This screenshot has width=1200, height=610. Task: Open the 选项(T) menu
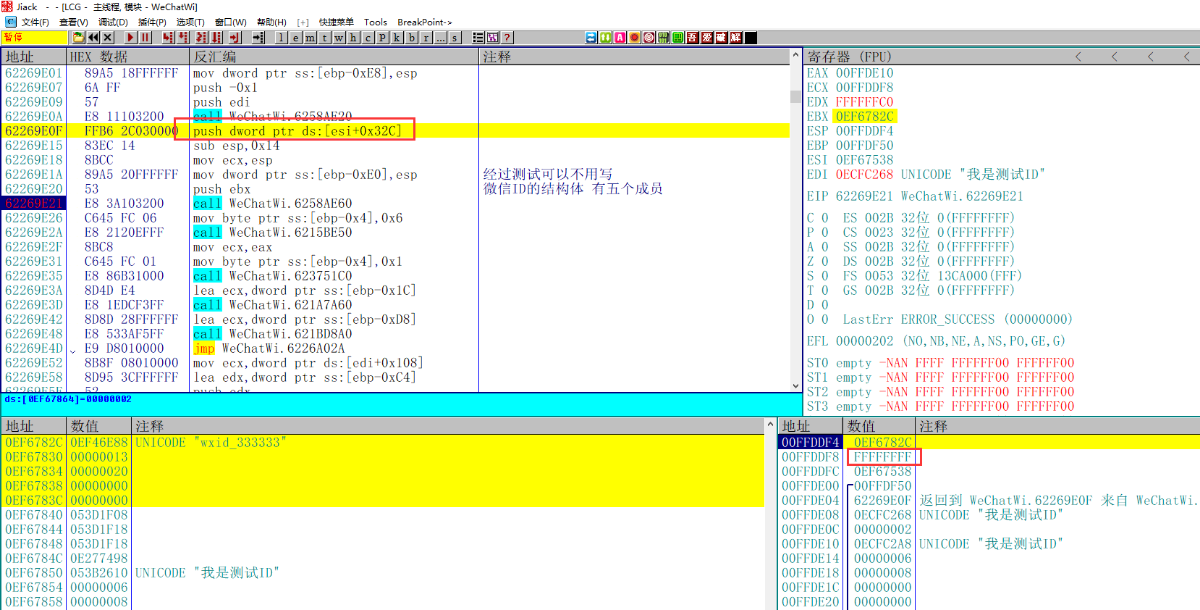point(190,22)
